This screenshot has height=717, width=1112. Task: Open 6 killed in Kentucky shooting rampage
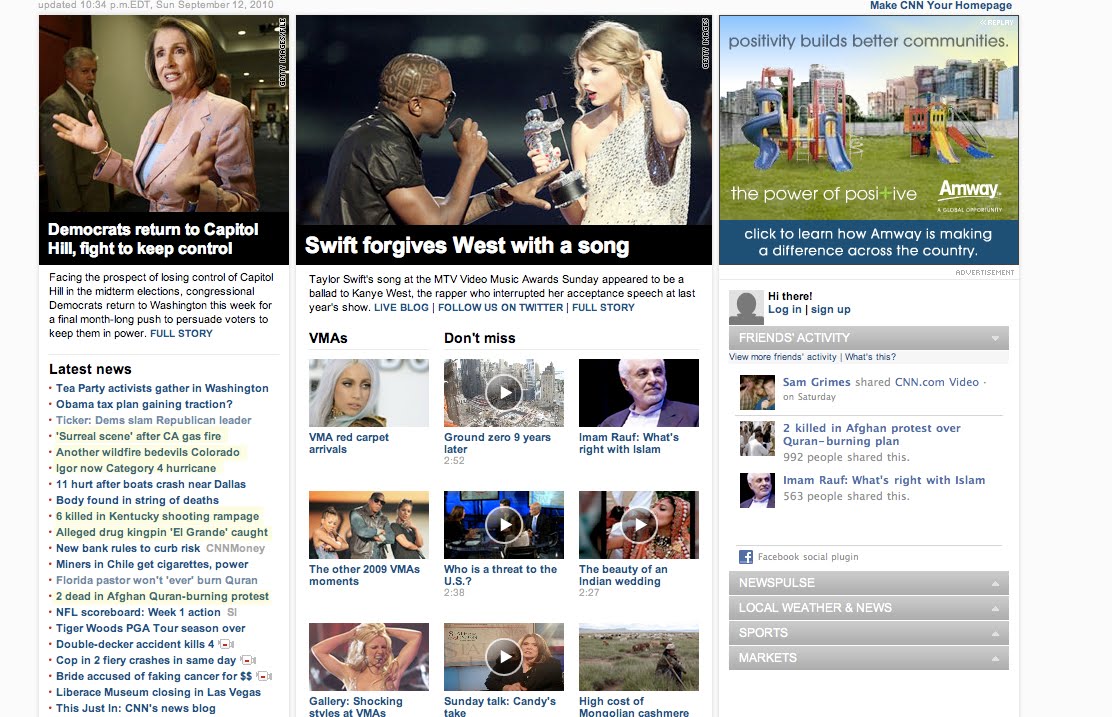coord(157,516)
